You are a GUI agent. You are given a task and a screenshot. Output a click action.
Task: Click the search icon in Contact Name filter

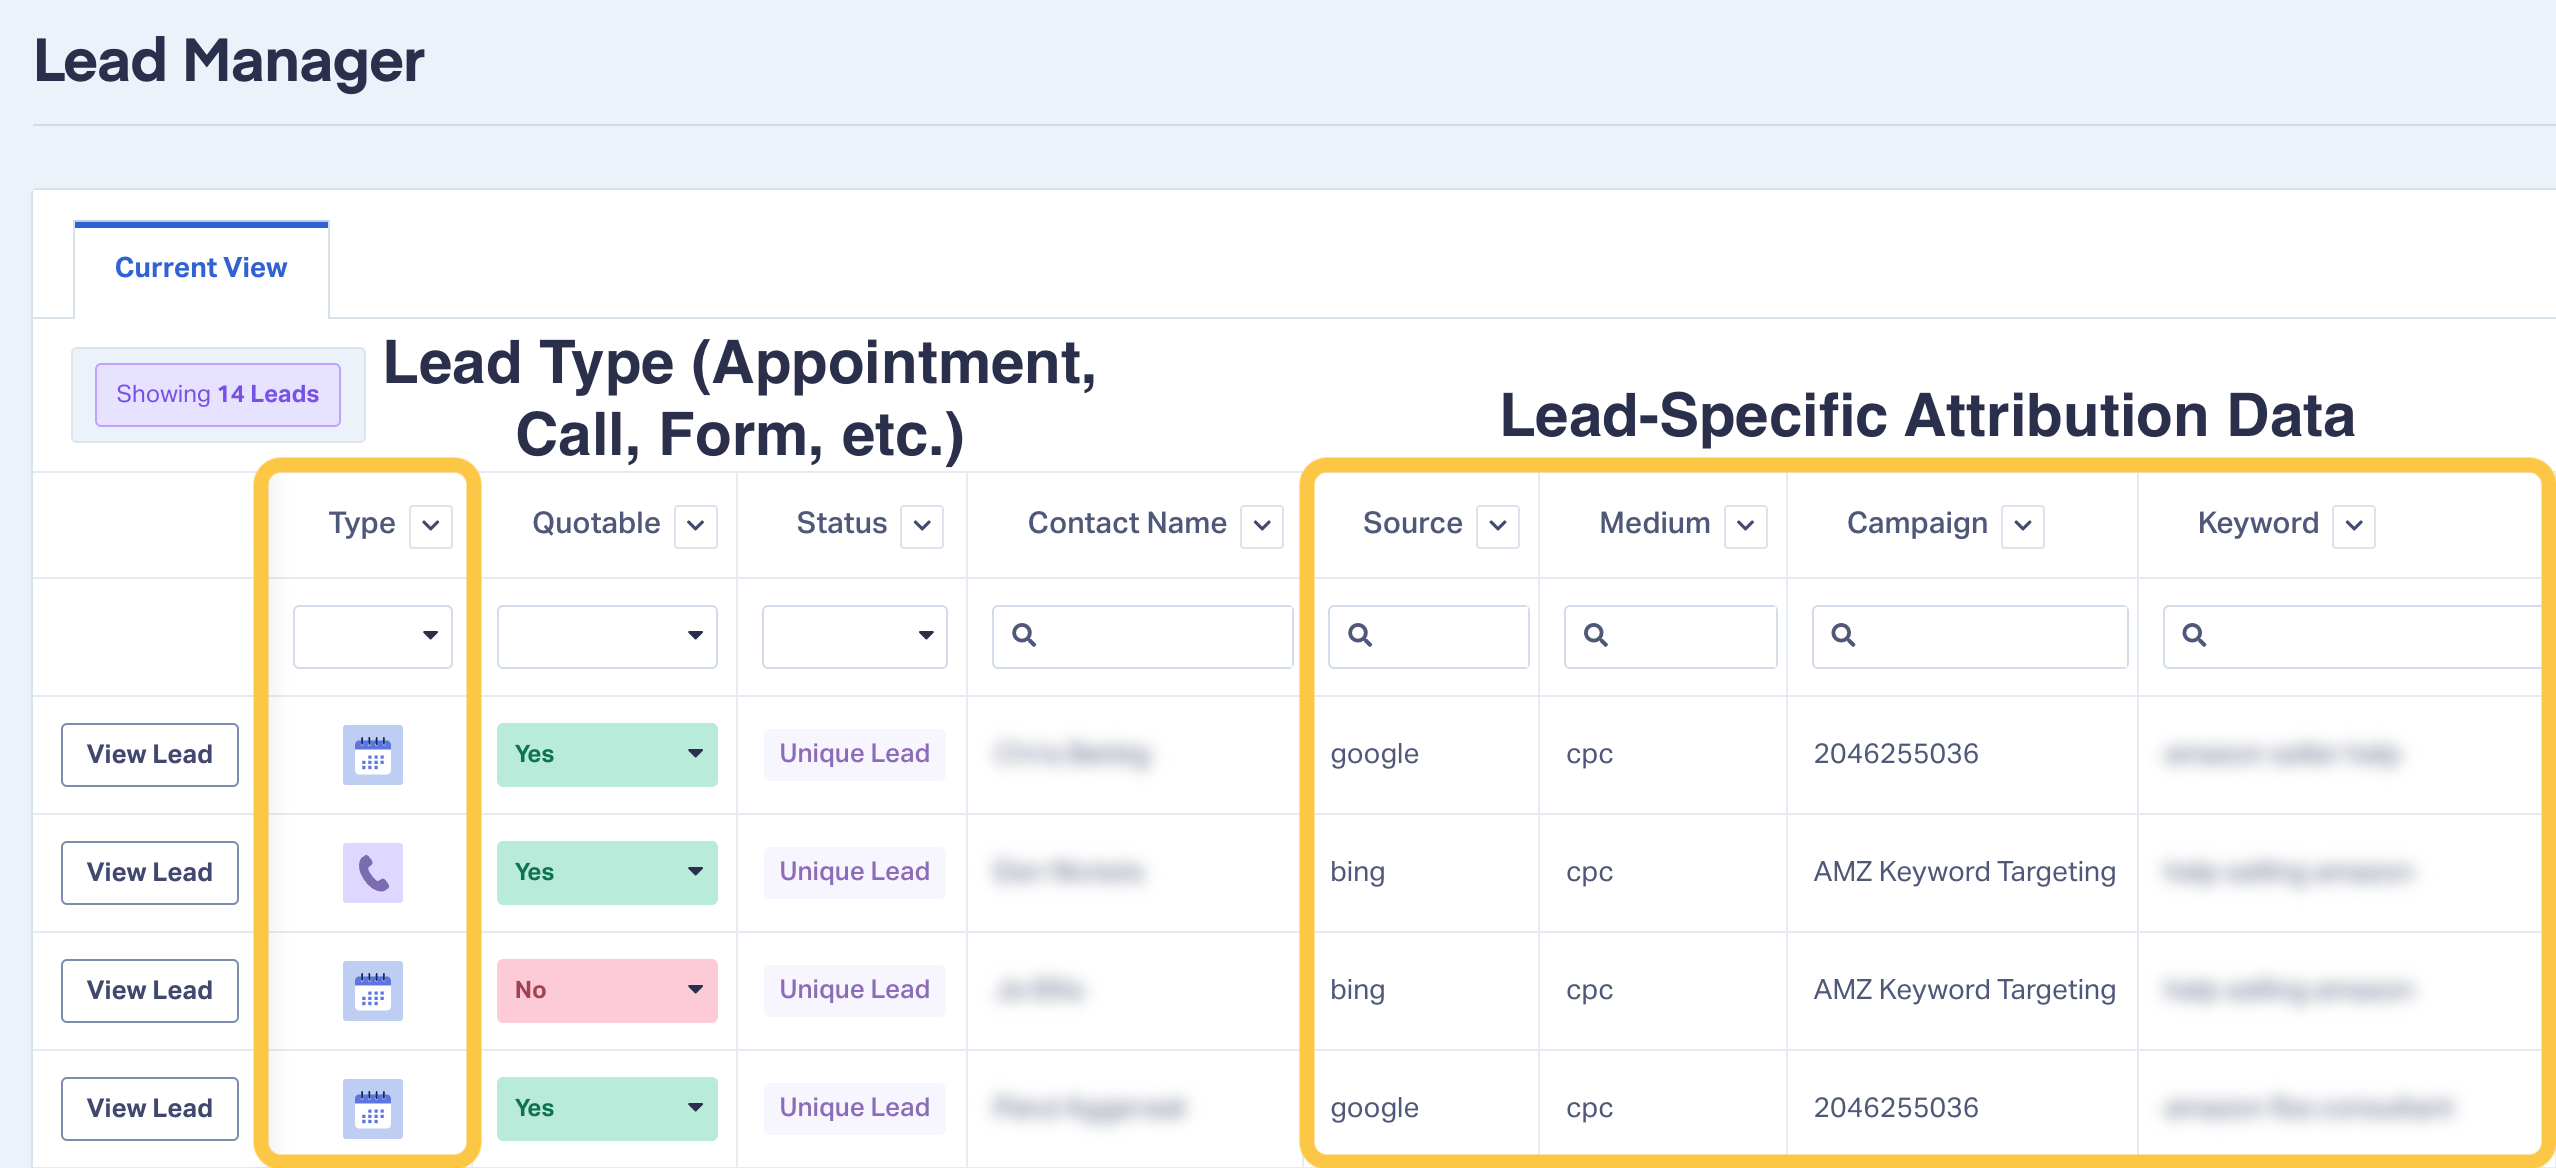(x=1024, y=635)
